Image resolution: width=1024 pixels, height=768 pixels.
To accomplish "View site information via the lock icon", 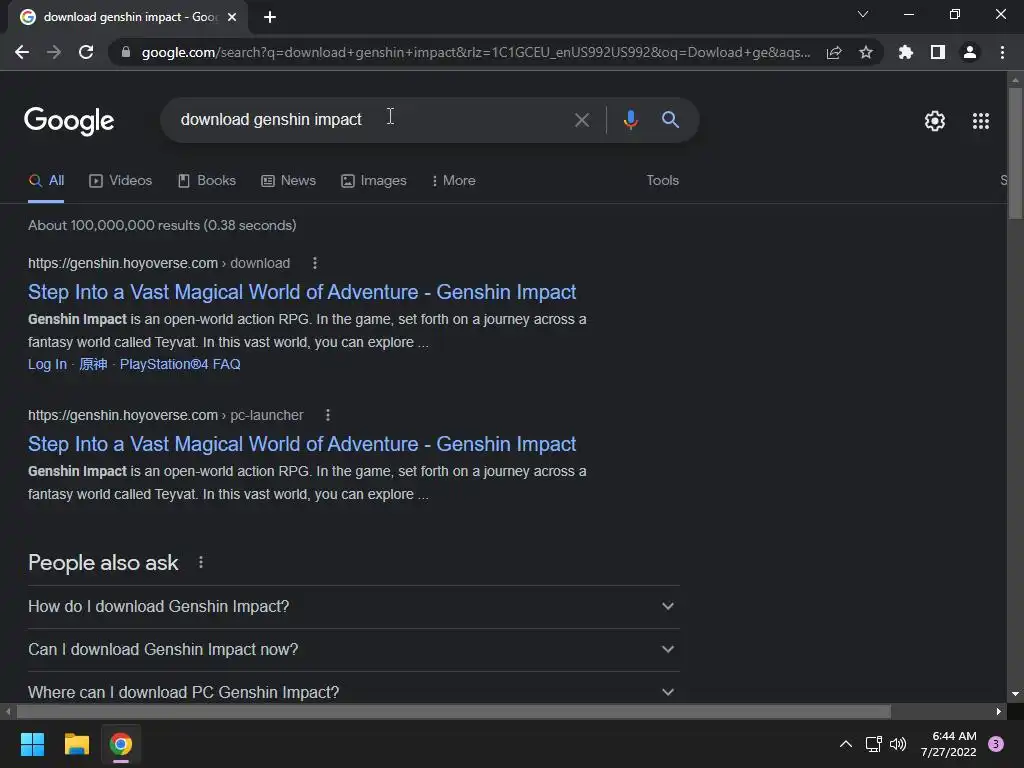I will (126, 52).
